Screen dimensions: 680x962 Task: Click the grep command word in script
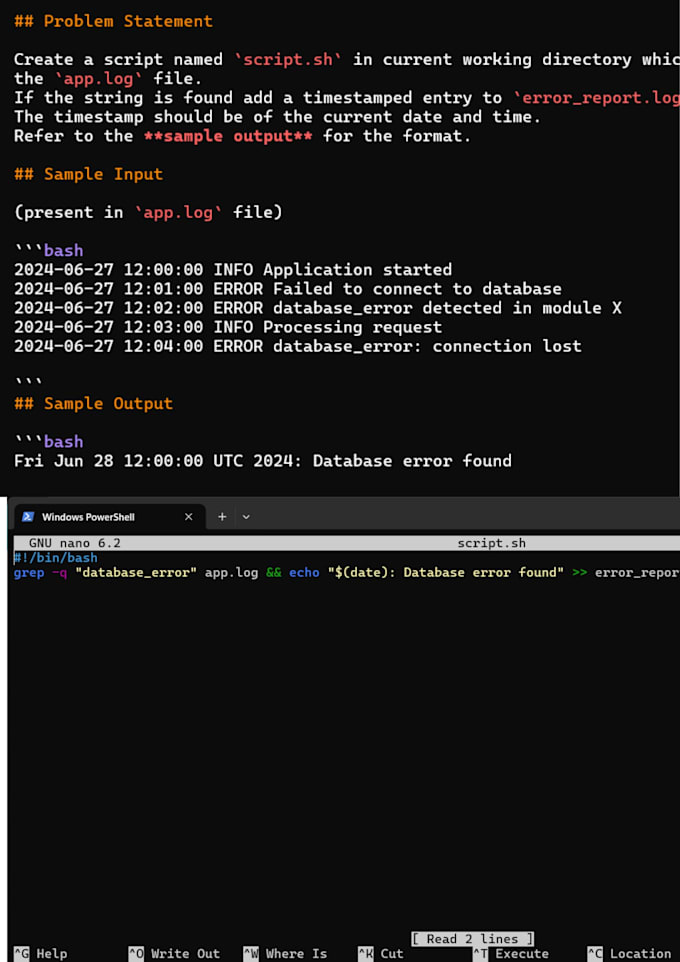tap(29, 573)
